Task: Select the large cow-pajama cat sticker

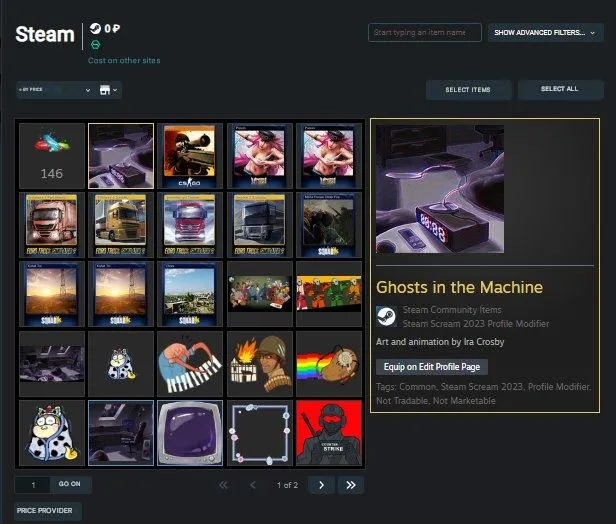Action: pyautogui.click(x=52, y=432)
